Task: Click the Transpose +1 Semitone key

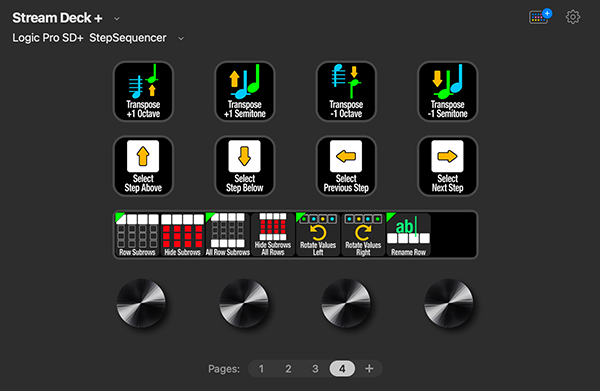Action: tap(245, 91)
